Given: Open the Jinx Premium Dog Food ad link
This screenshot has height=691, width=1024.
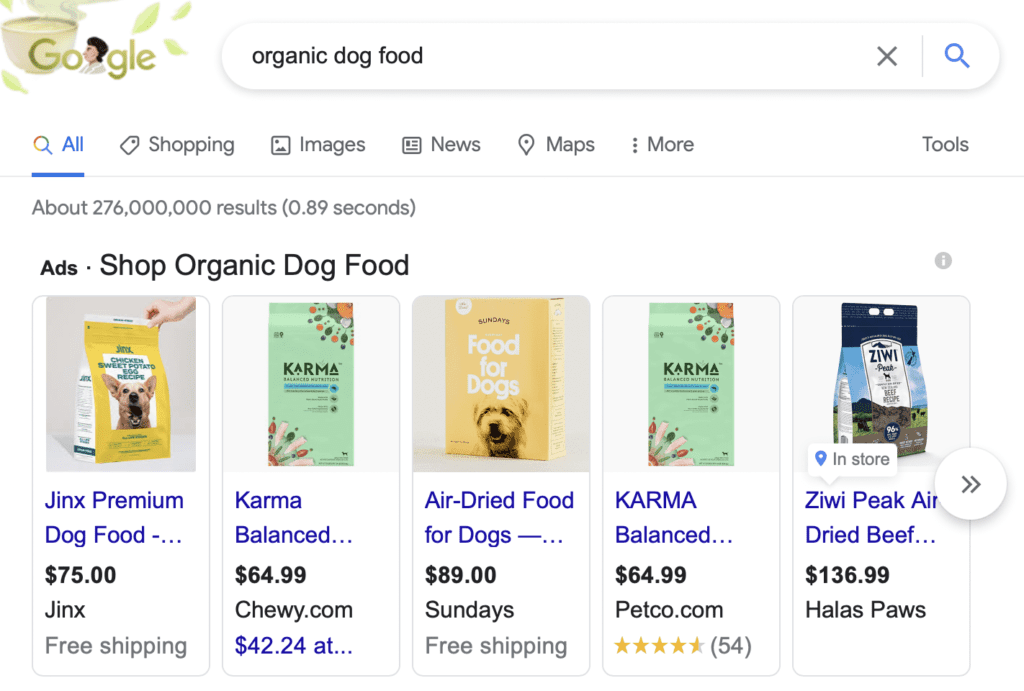Looking at the screenshot, I should click(113, 517).
